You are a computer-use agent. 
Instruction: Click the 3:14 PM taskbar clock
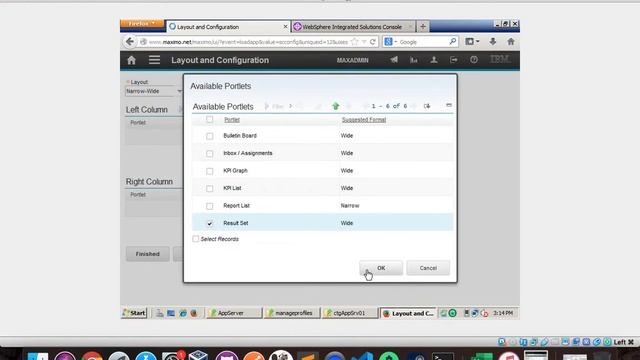click(x=503, y=313)
